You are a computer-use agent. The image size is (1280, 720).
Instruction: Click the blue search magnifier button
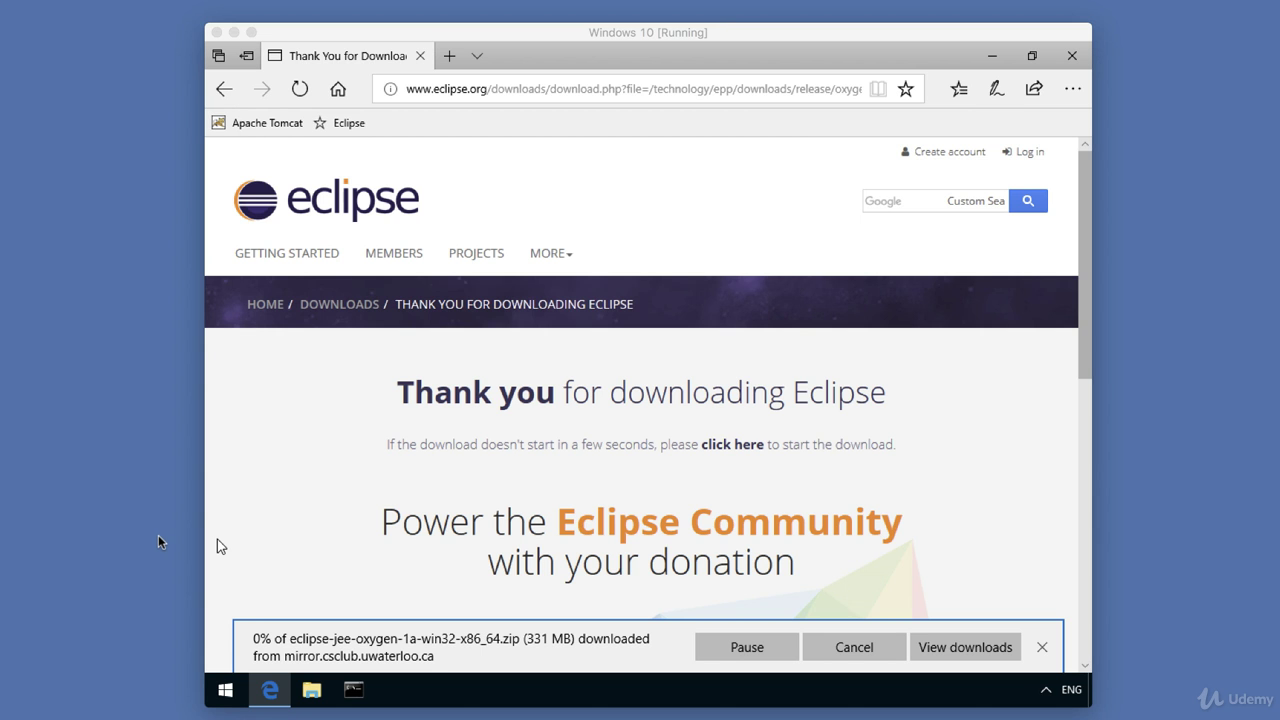pos(1028,201)
